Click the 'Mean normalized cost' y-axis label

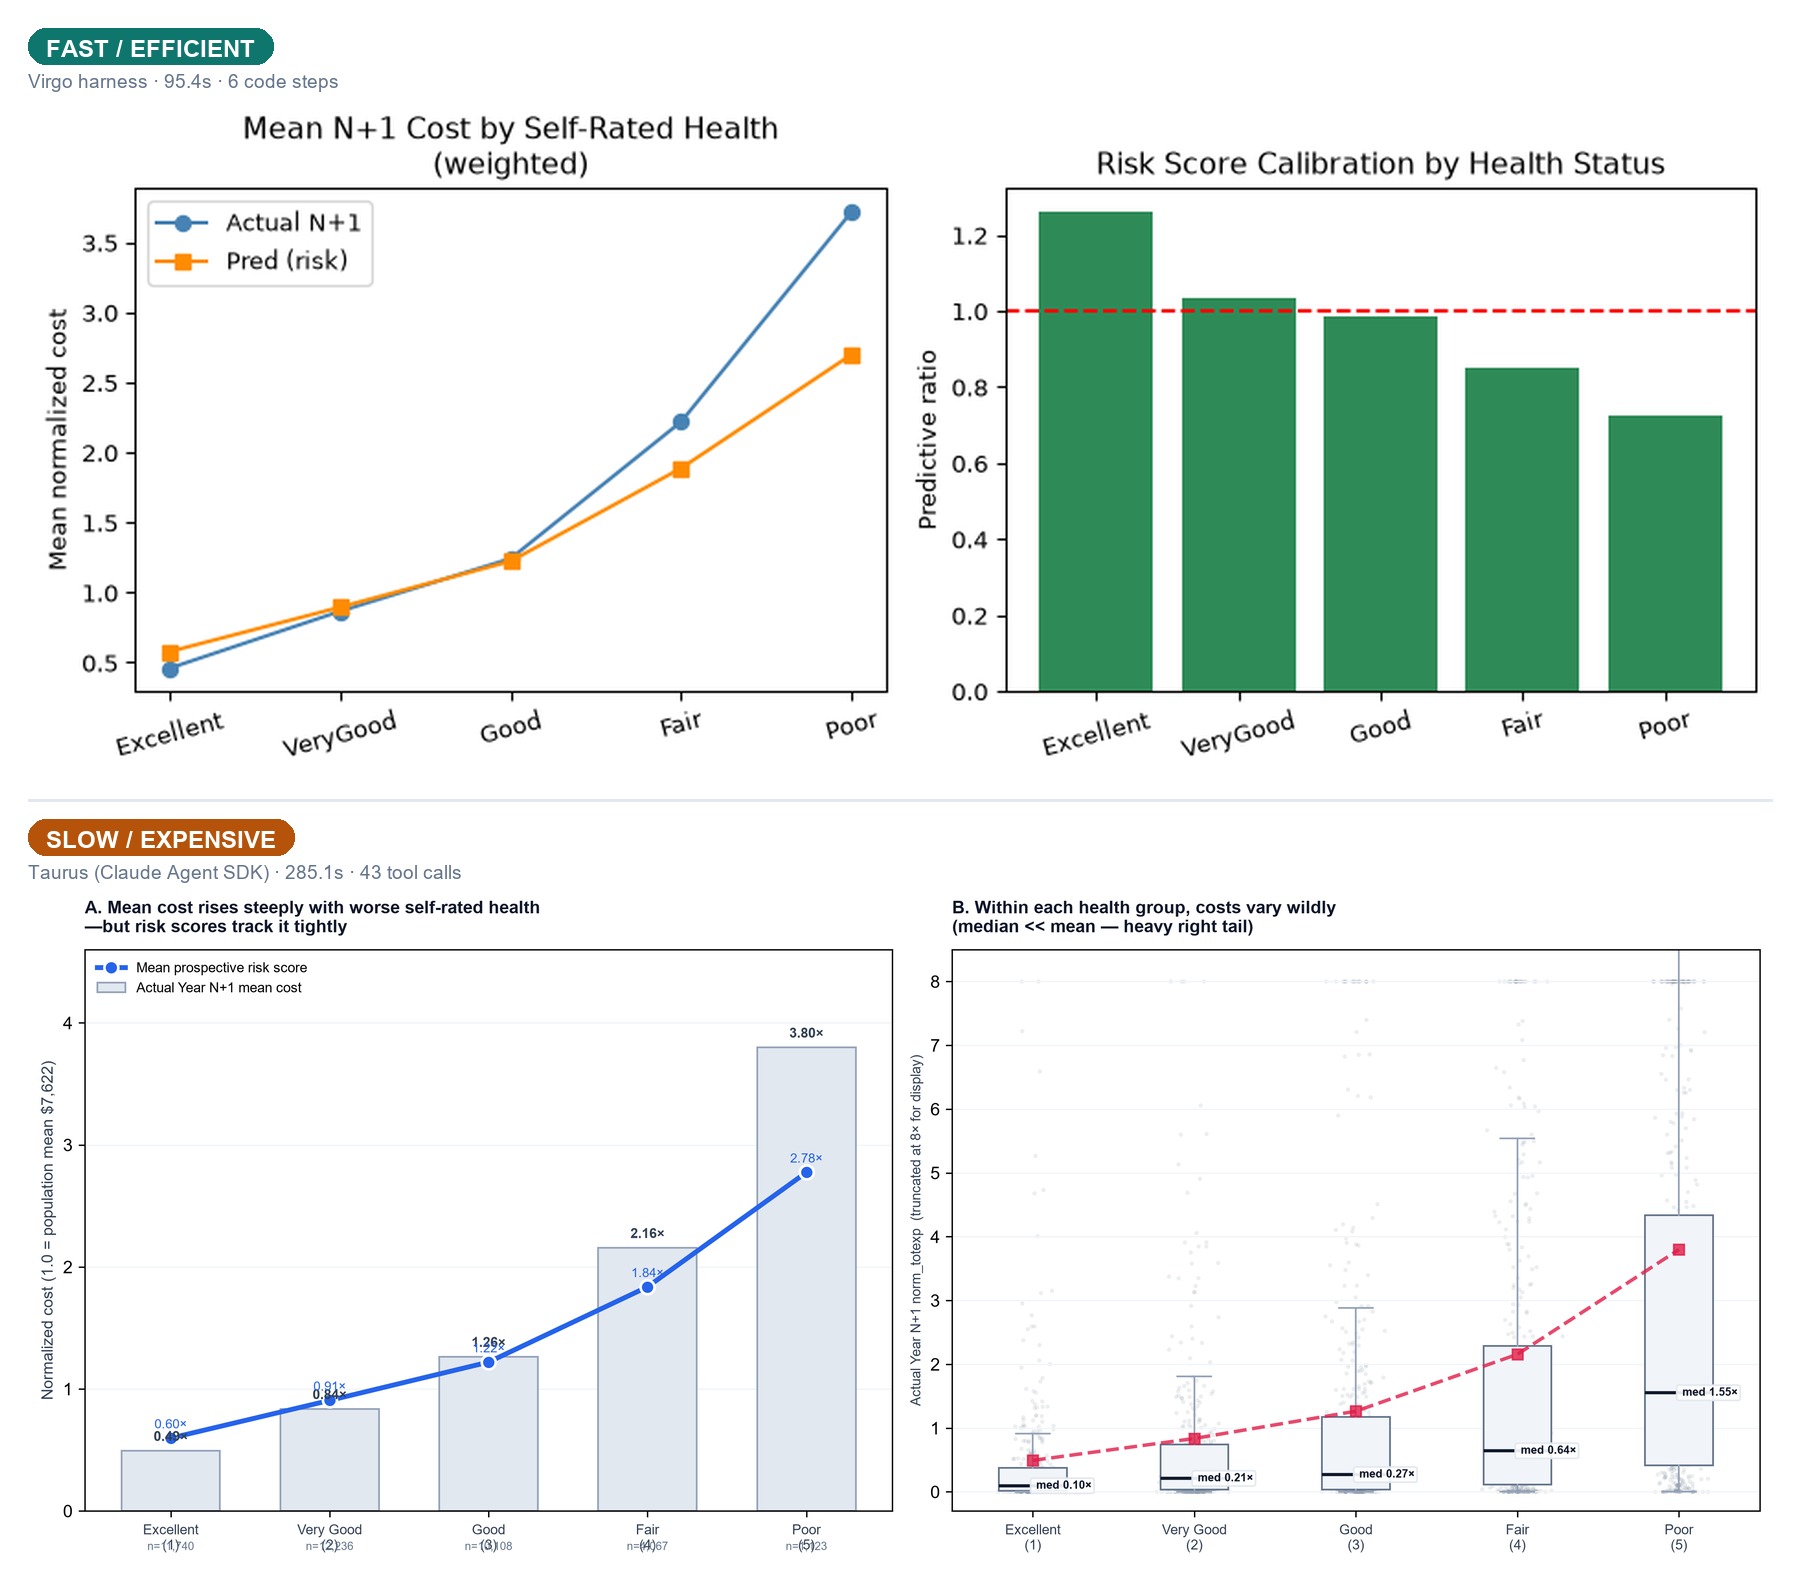coord(58,439)
